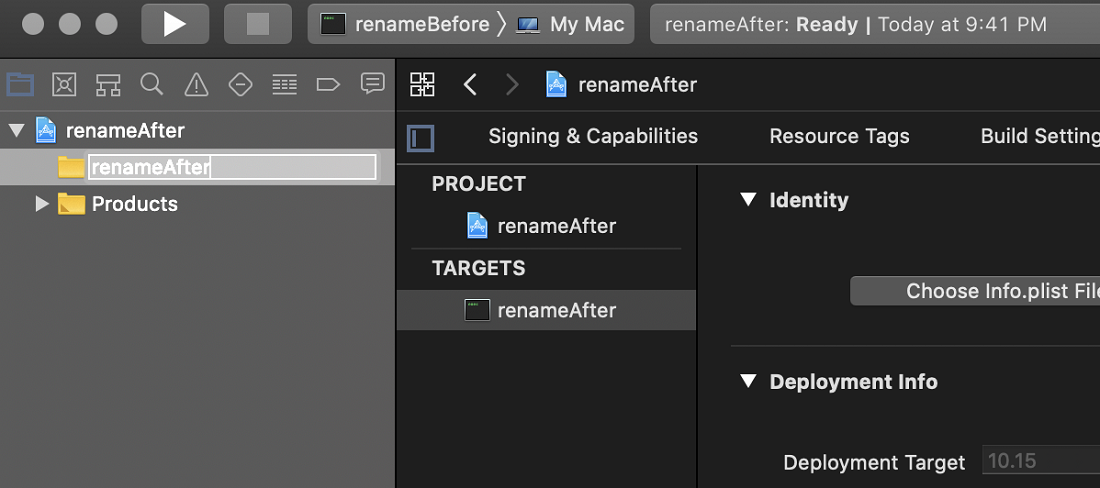Collapse the renameAfter project tree
The height and width of the screenshot is (488, 1100).
pyautogui.click(x=17, y=130)
